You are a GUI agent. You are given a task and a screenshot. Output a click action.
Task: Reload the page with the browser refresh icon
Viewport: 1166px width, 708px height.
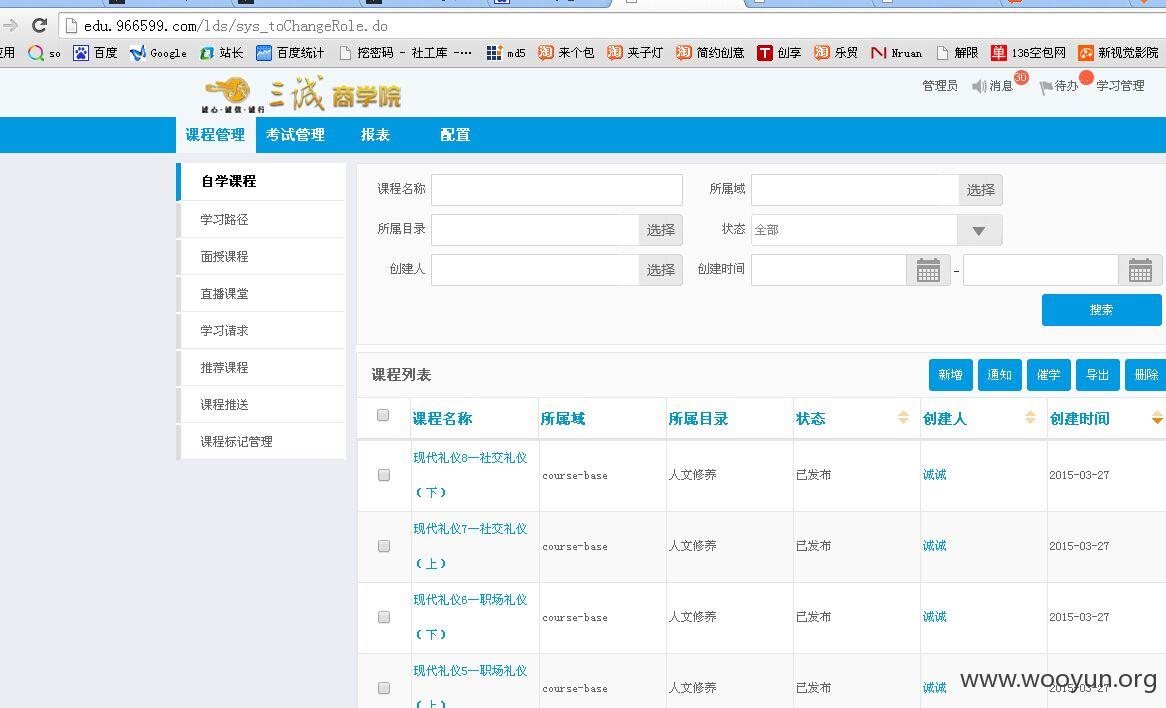coord(39,25)
